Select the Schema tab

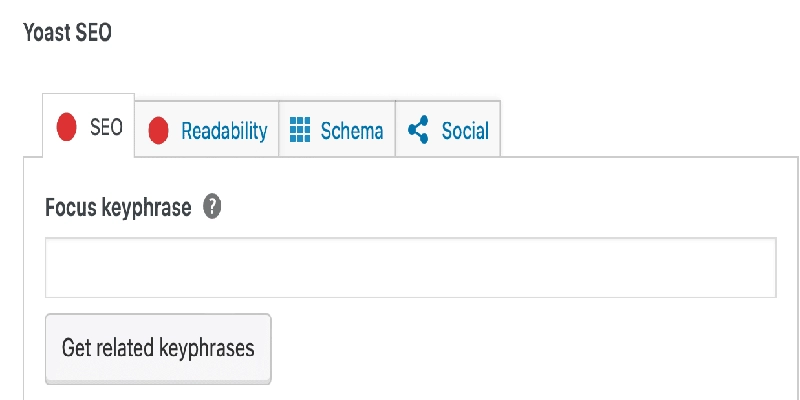pyautogui.click(x=337, y=131)
